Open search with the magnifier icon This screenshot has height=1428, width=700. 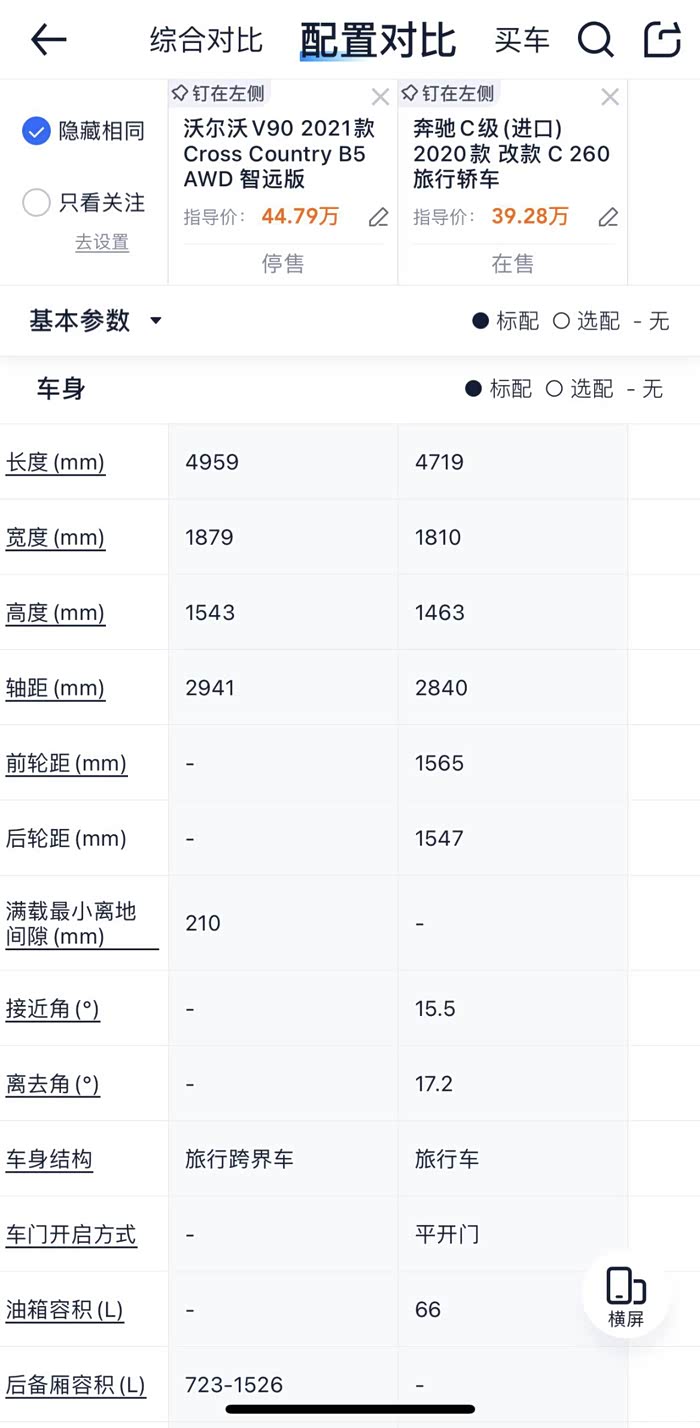[x=595, y=40]
